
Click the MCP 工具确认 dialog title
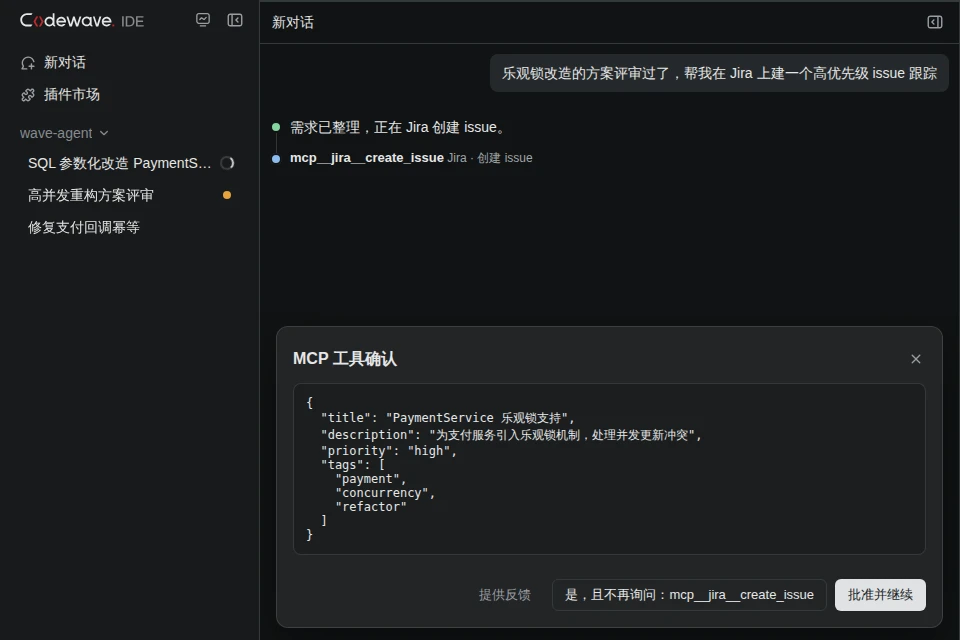(345, 359)
